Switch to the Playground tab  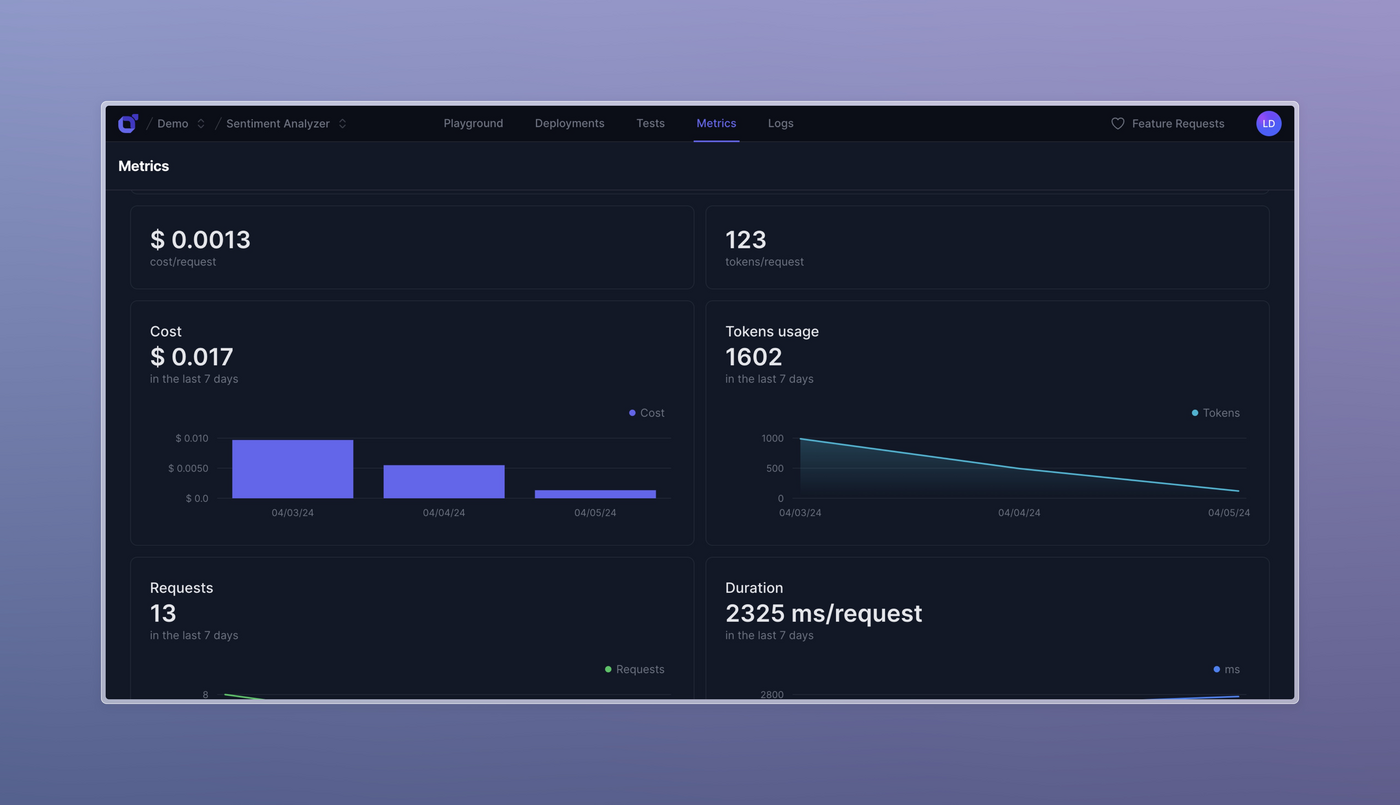[x=473, y=123]
